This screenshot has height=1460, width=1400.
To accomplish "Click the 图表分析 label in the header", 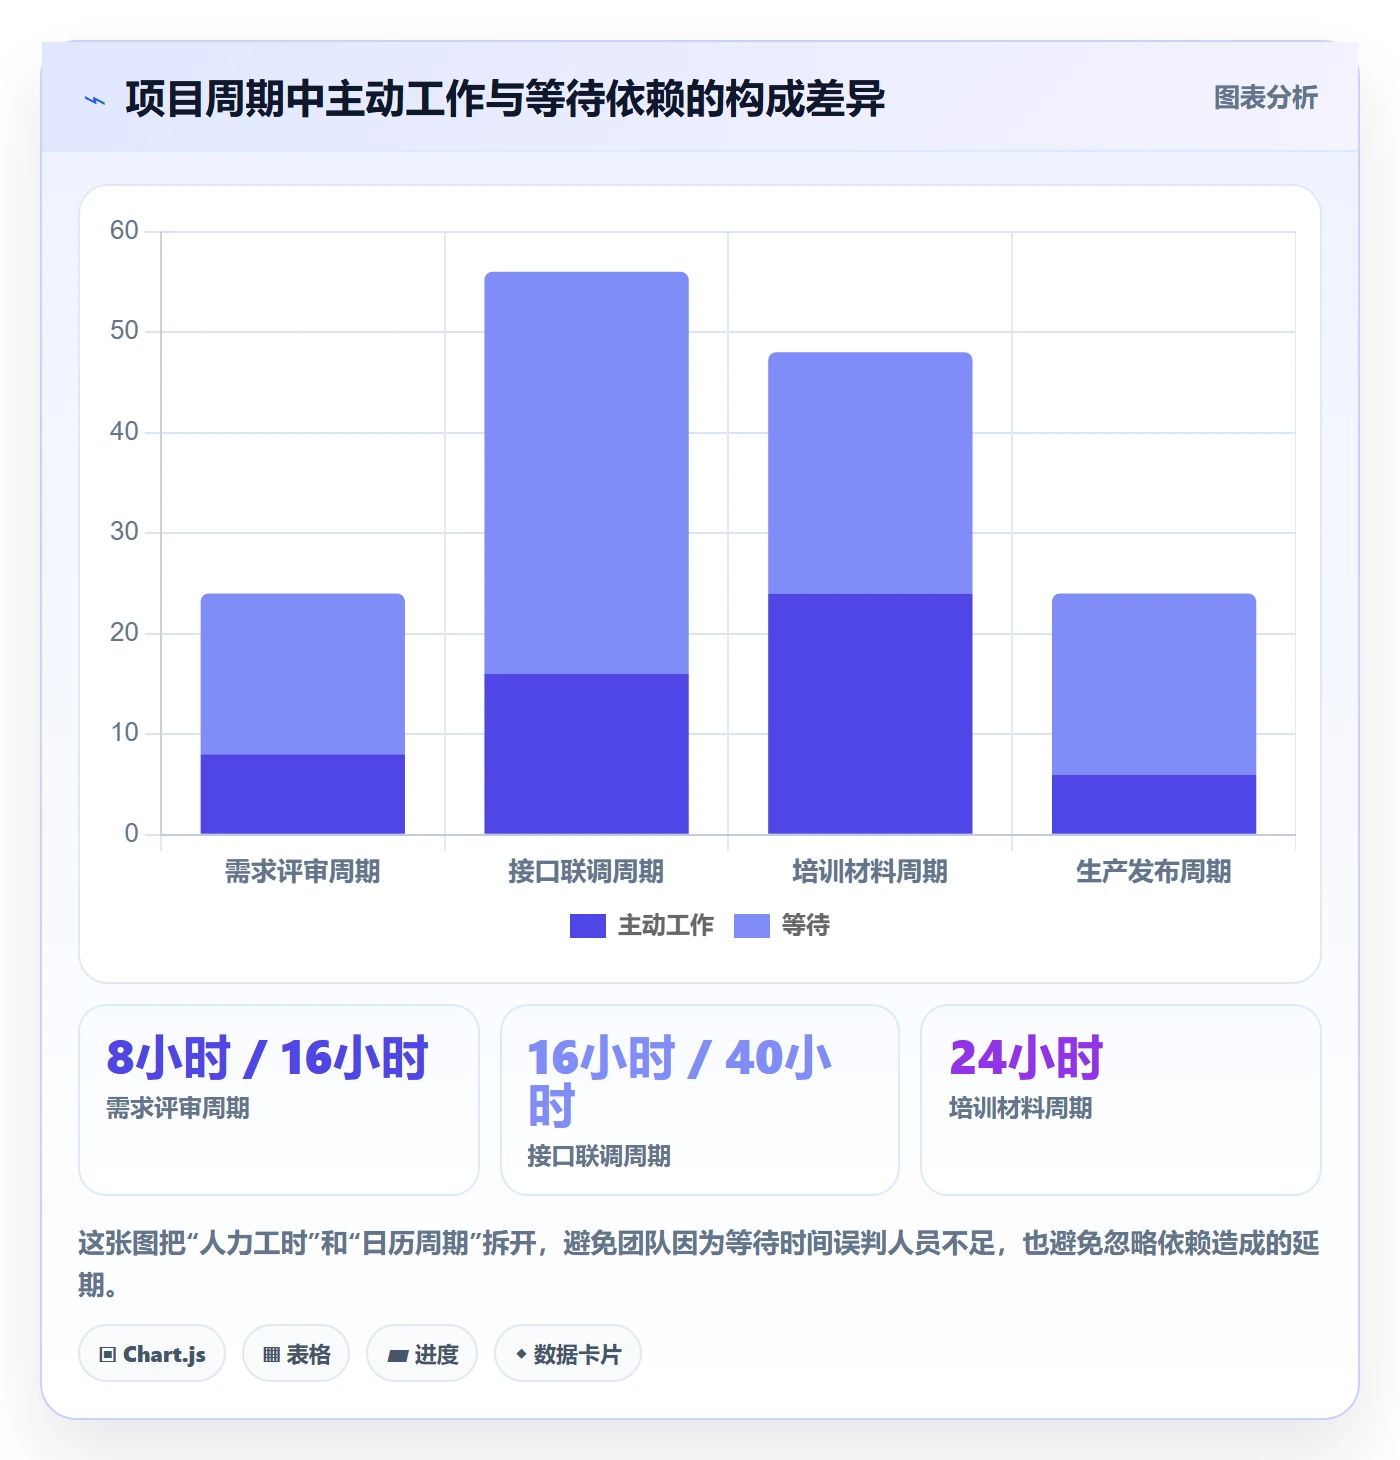I will [1265, 98].
